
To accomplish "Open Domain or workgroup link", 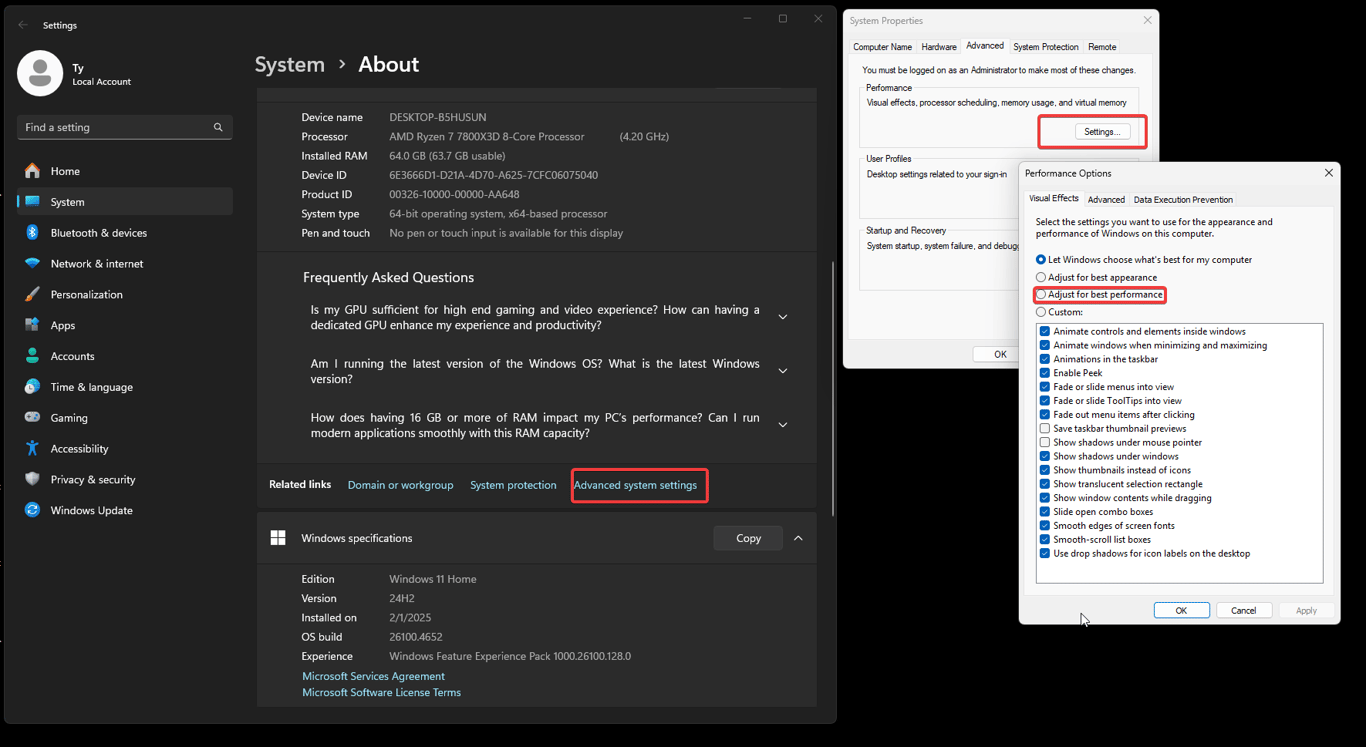I will pyautogui.click(x=400, y=485).
